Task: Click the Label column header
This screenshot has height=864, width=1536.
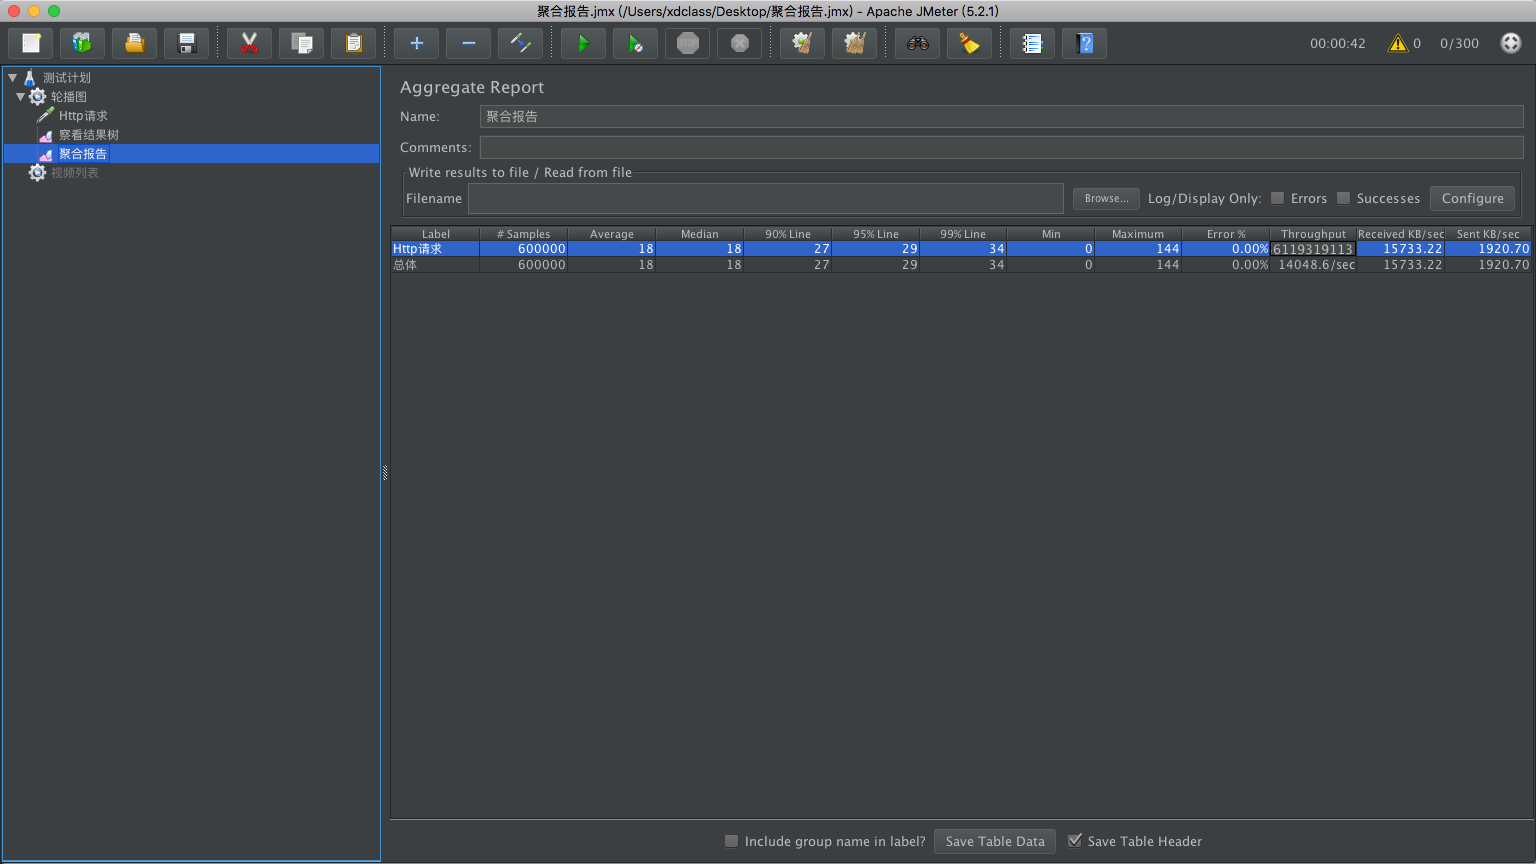Action: click(x=435, y=234)
